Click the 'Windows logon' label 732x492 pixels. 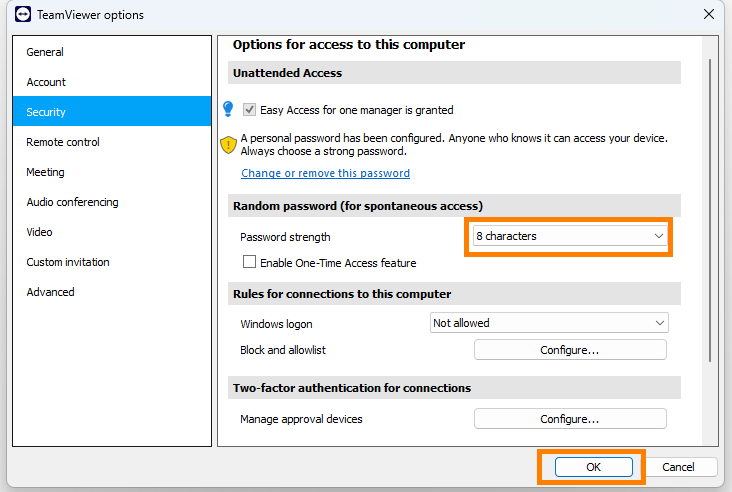pos(276,324)
